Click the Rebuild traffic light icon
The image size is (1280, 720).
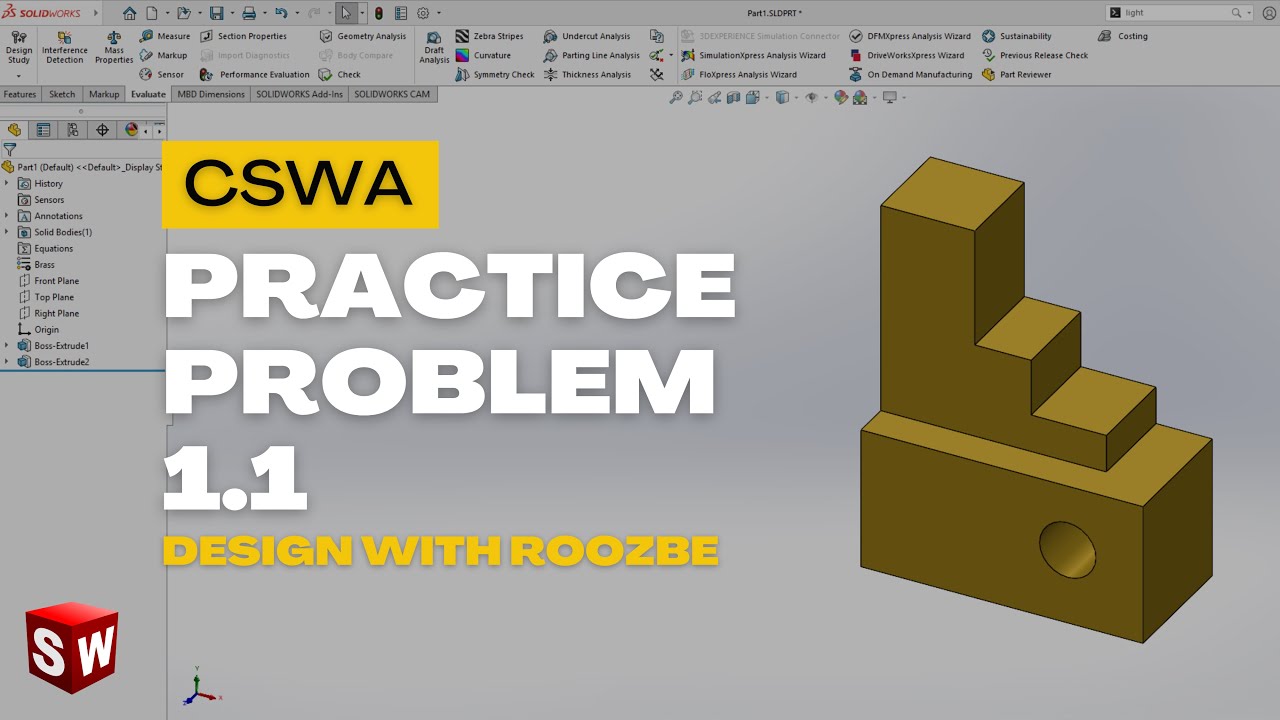(x=379, y=13)
